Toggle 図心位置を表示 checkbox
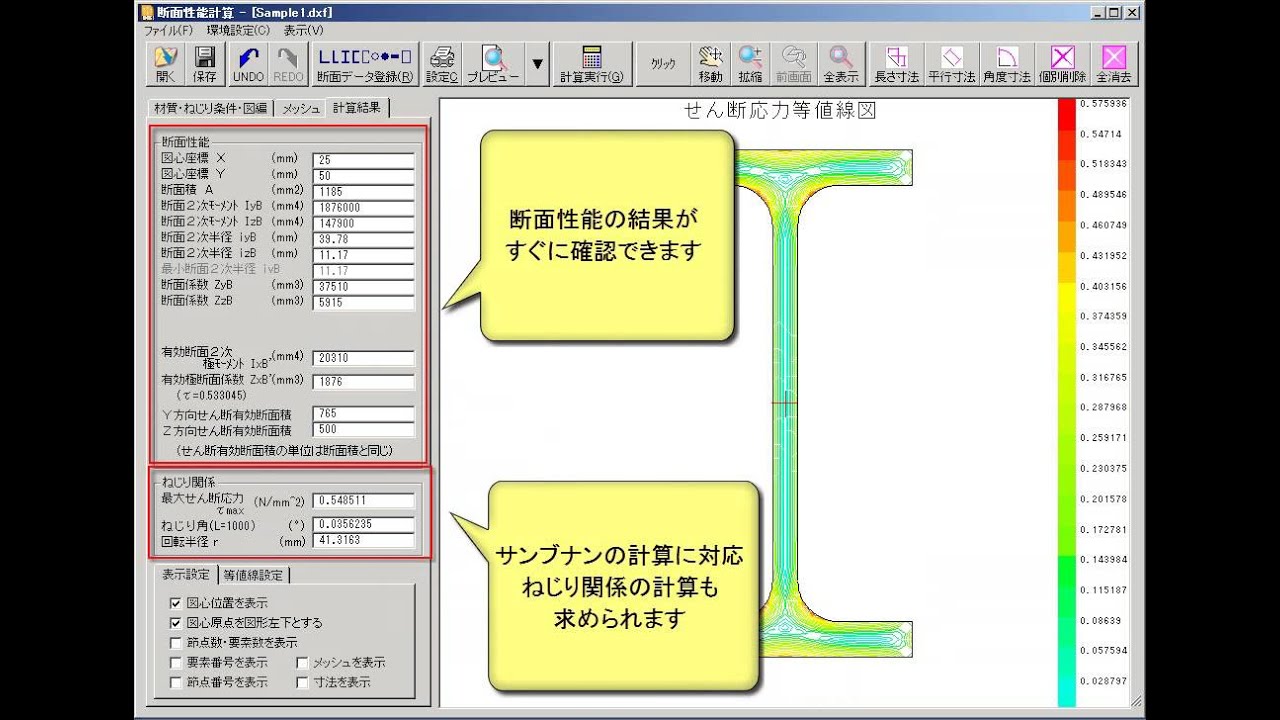The width and height of the screenshot is (1280, 720). click(x=177, y=603)
